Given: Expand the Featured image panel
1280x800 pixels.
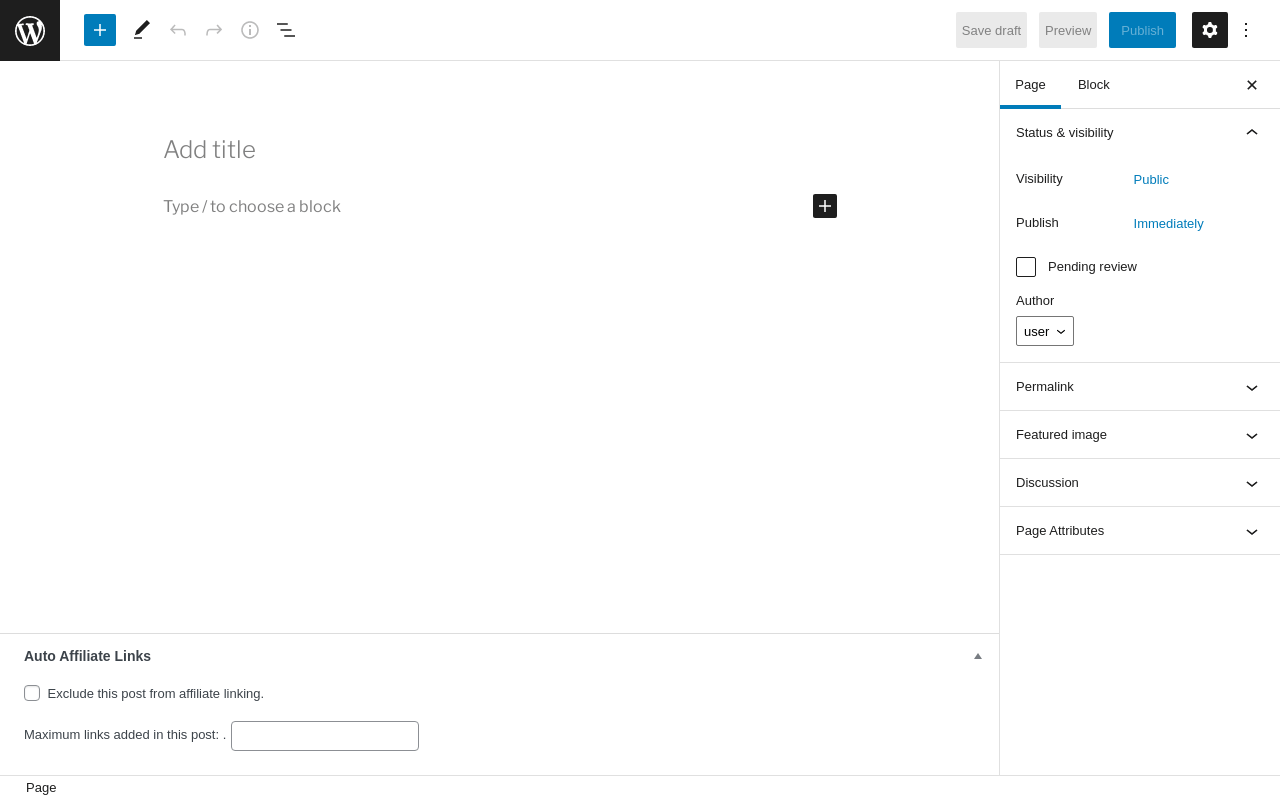Looking at the screenshot, I should 1139,435.
